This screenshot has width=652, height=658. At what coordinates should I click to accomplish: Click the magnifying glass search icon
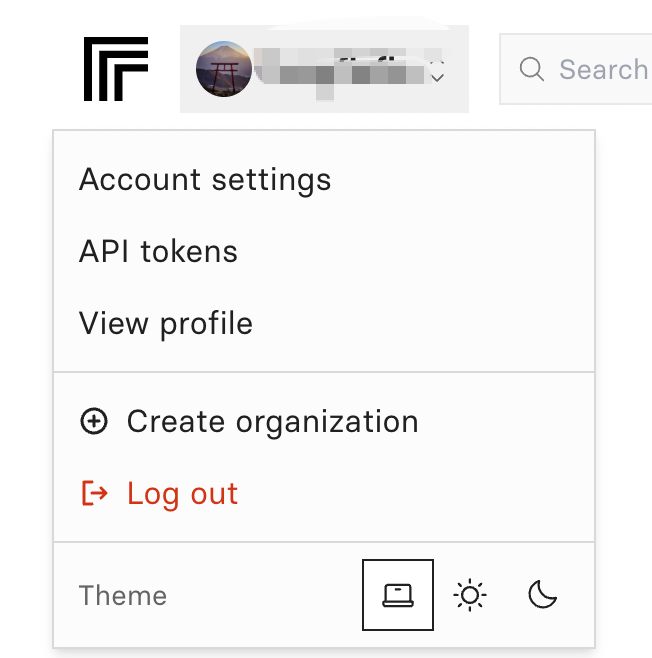pos(532,69)
